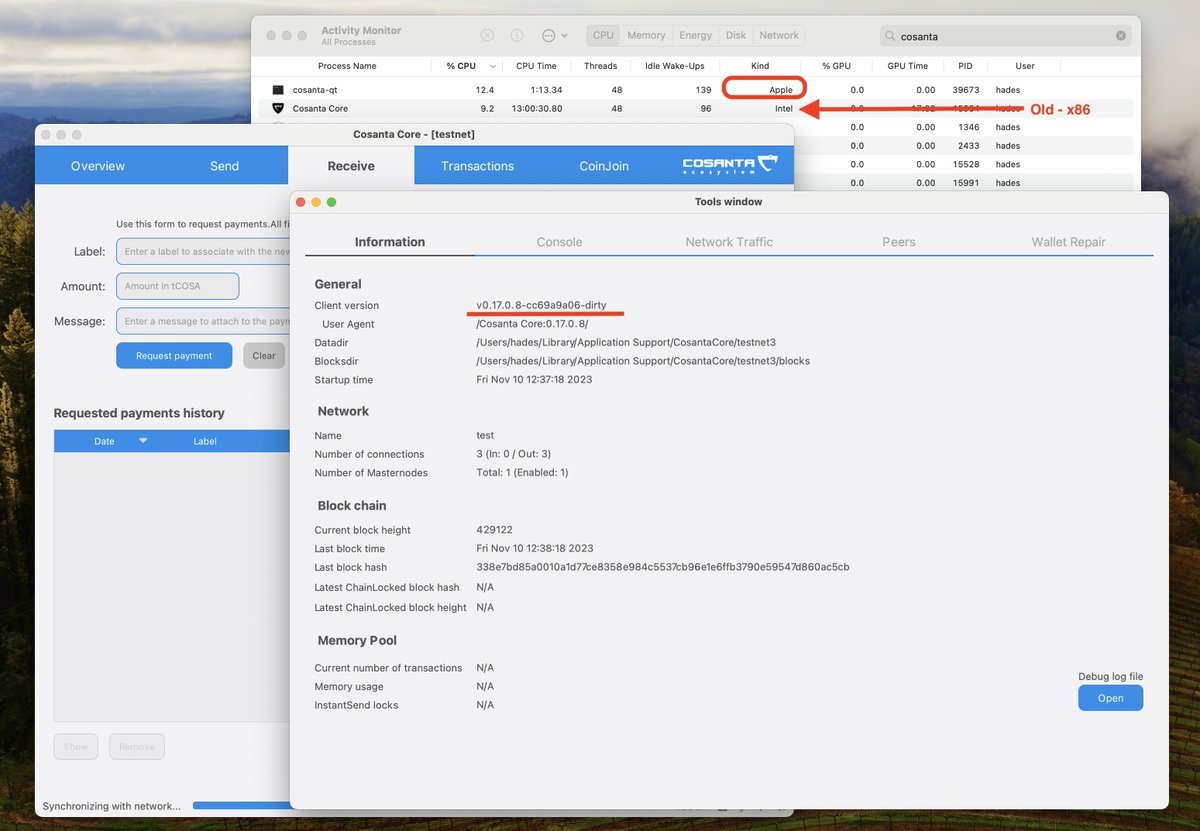Sort by the % GPU column header

(x=836, y=66)
